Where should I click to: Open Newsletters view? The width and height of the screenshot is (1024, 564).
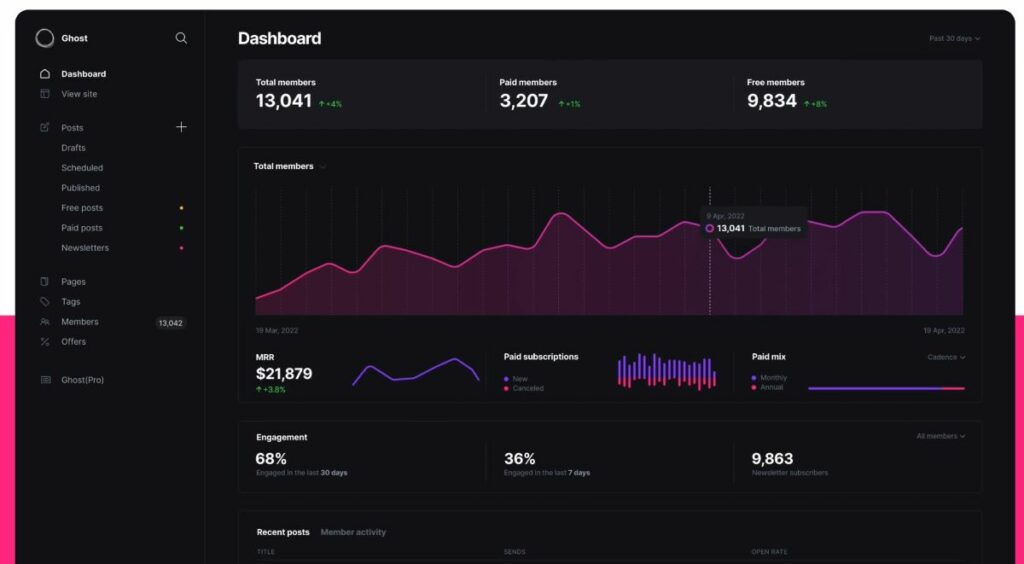[85, 248]
